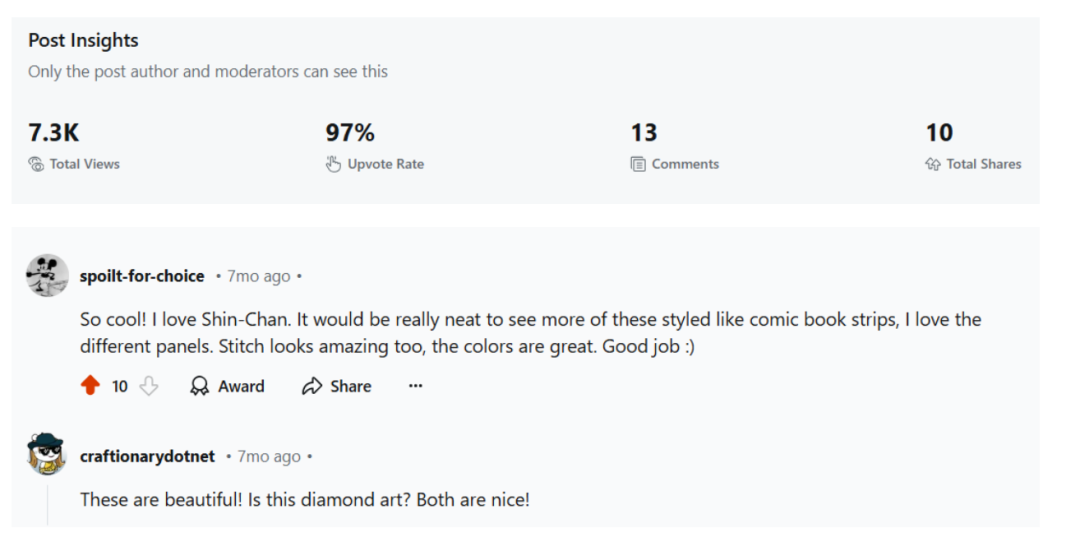Visit craftionarydotnet's profile via username
The width and height of the screenshot is (1080, 542).
point(147,456)
